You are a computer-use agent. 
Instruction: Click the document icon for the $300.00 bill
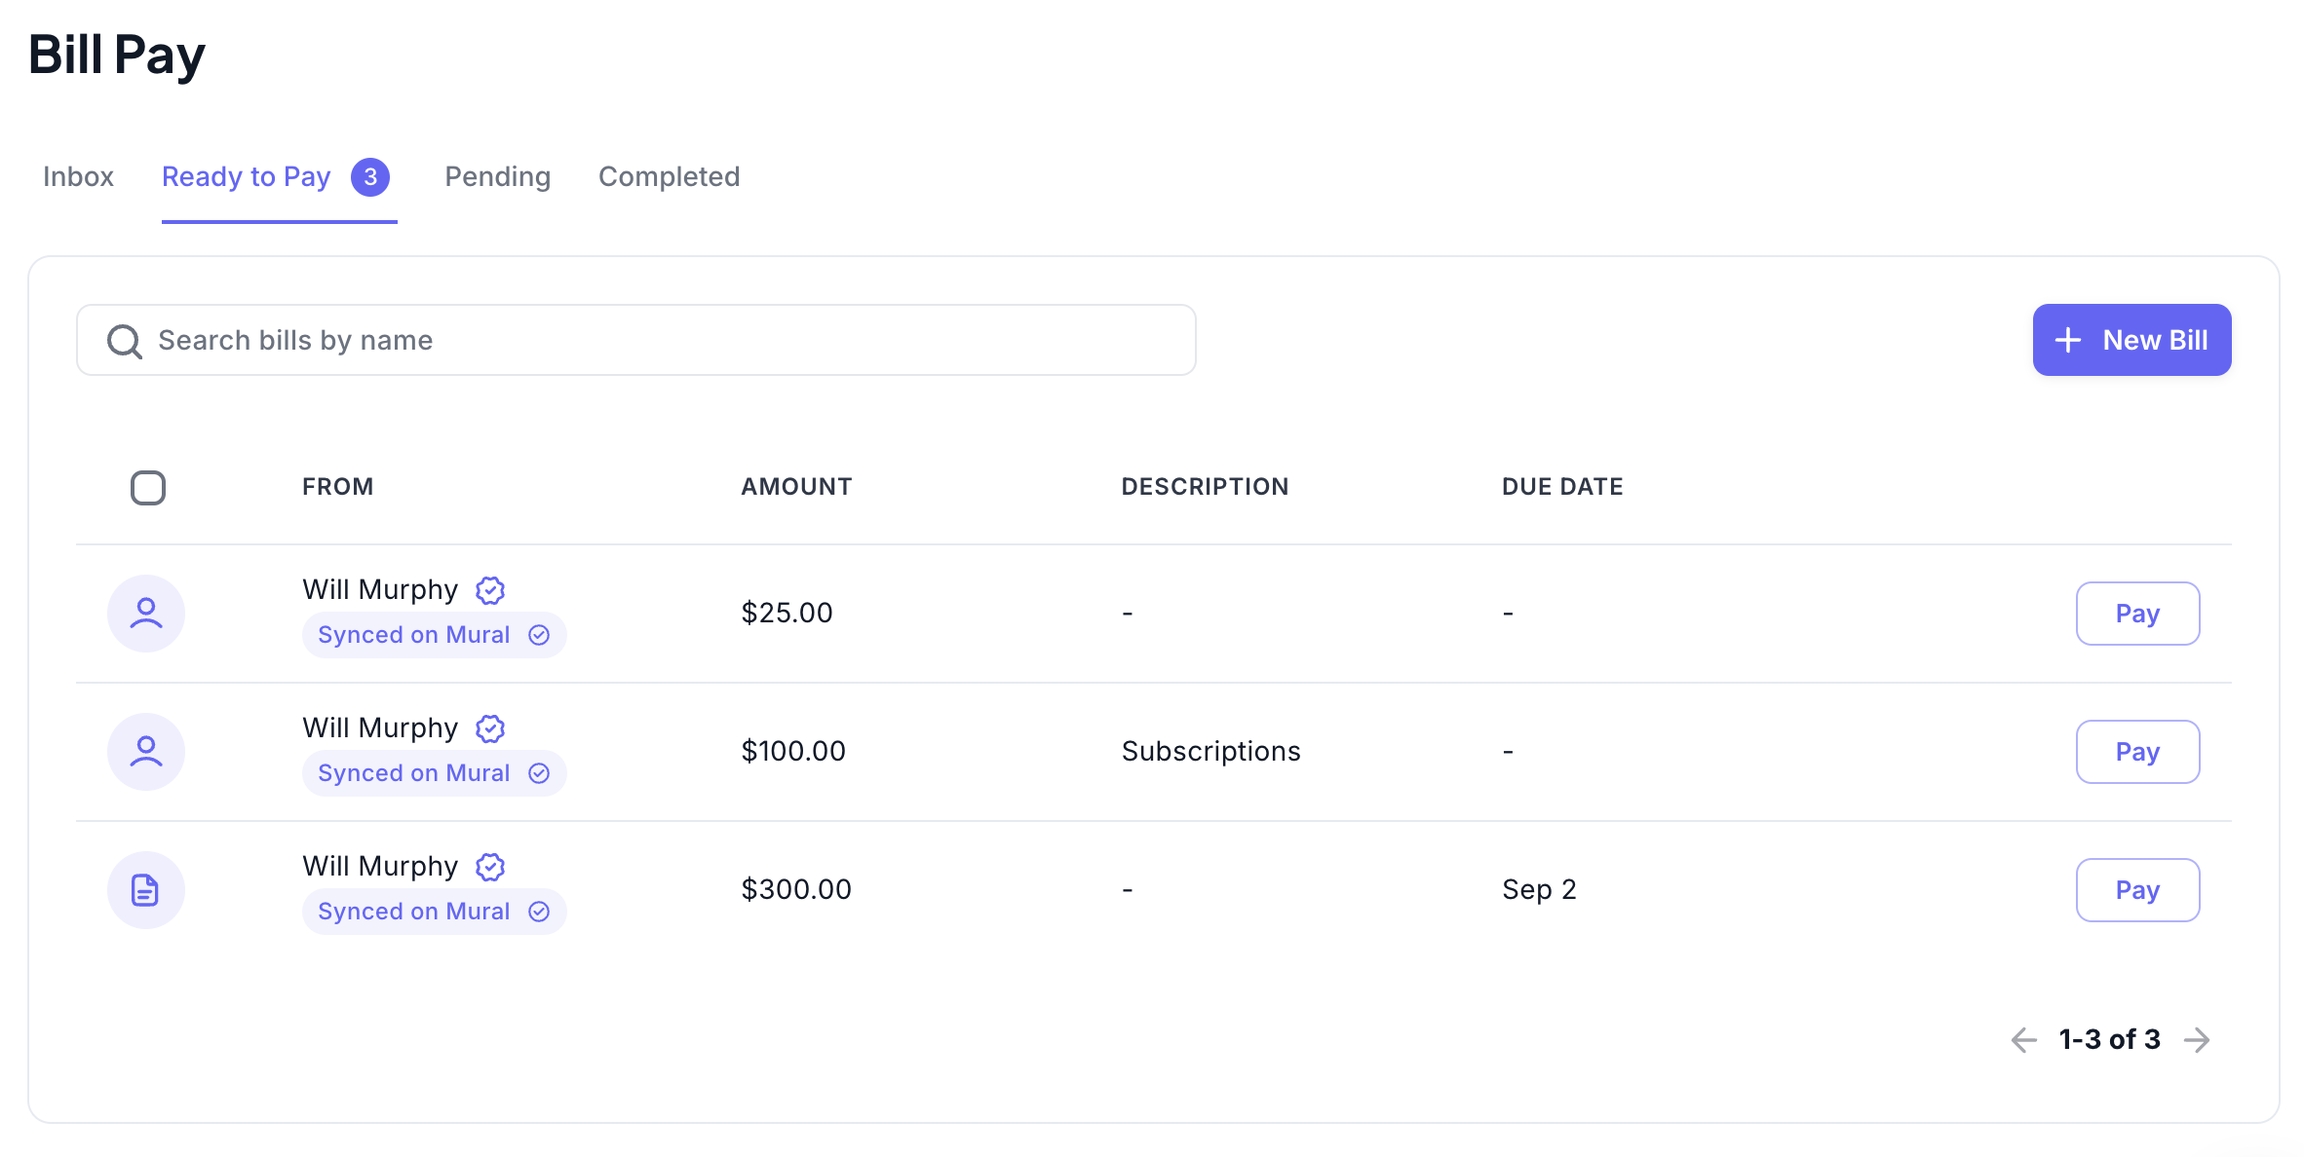click(x=146, y=889)
